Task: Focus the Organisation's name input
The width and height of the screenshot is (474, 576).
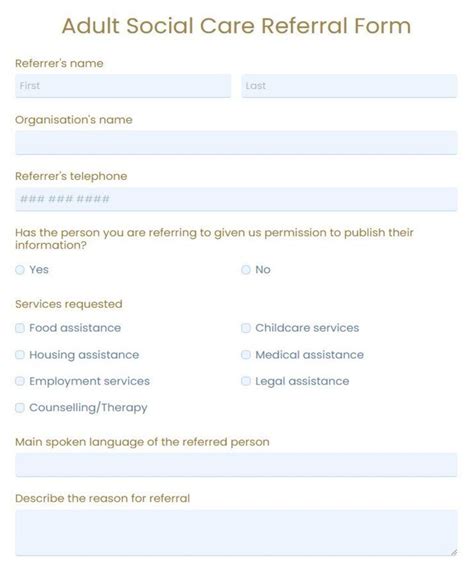Action: coord(236,143)
